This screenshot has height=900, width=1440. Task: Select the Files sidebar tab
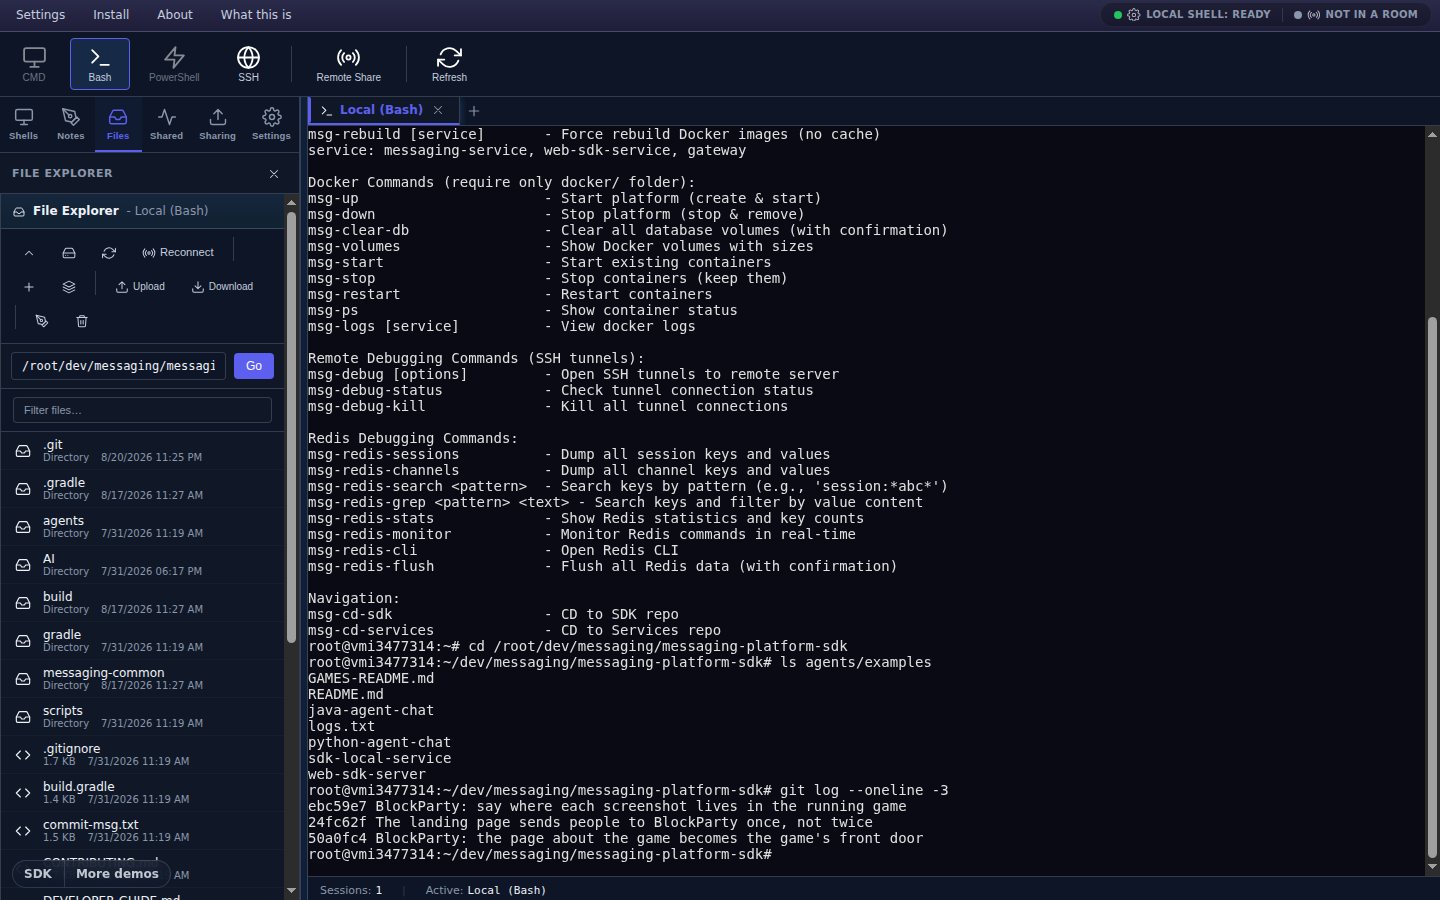(118, 124)
